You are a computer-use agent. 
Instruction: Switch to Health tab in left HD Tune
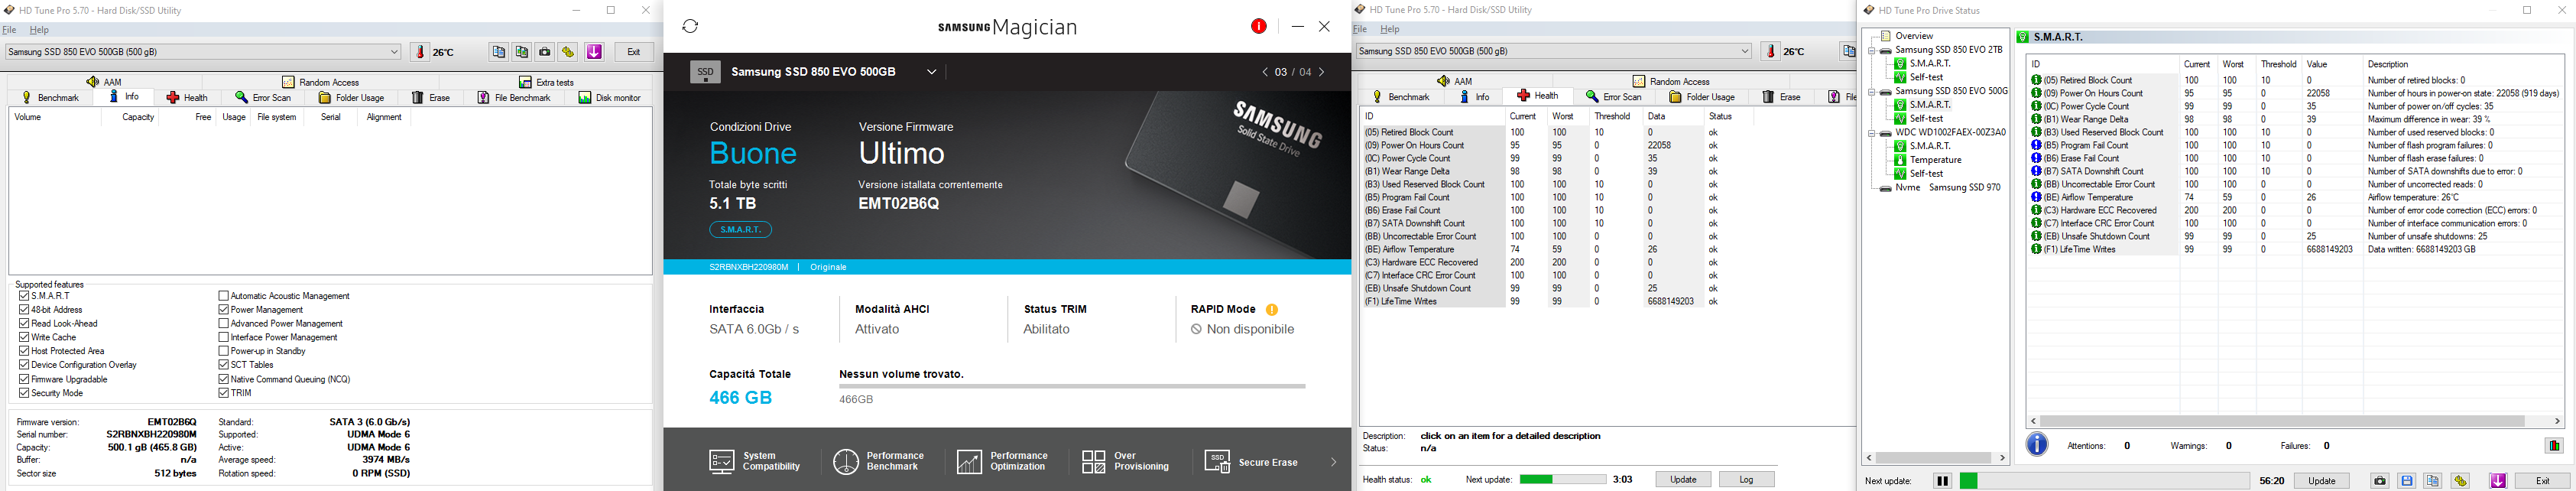point(187,98)
